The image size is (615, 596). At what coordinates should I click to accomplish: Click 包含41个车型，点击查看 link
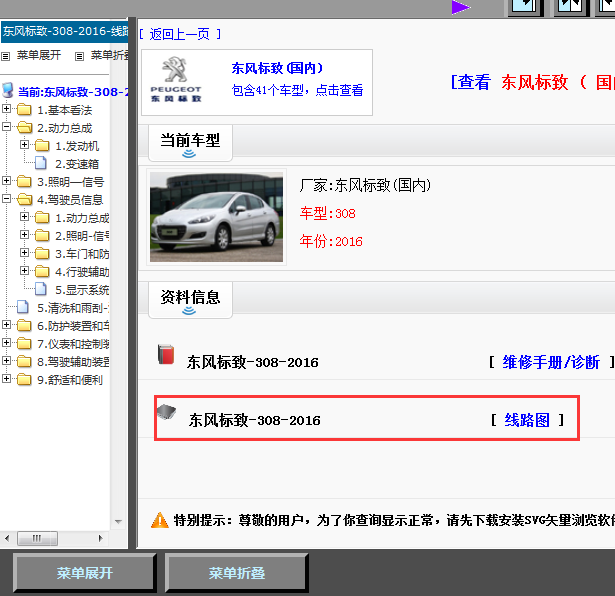pos(297,90)
